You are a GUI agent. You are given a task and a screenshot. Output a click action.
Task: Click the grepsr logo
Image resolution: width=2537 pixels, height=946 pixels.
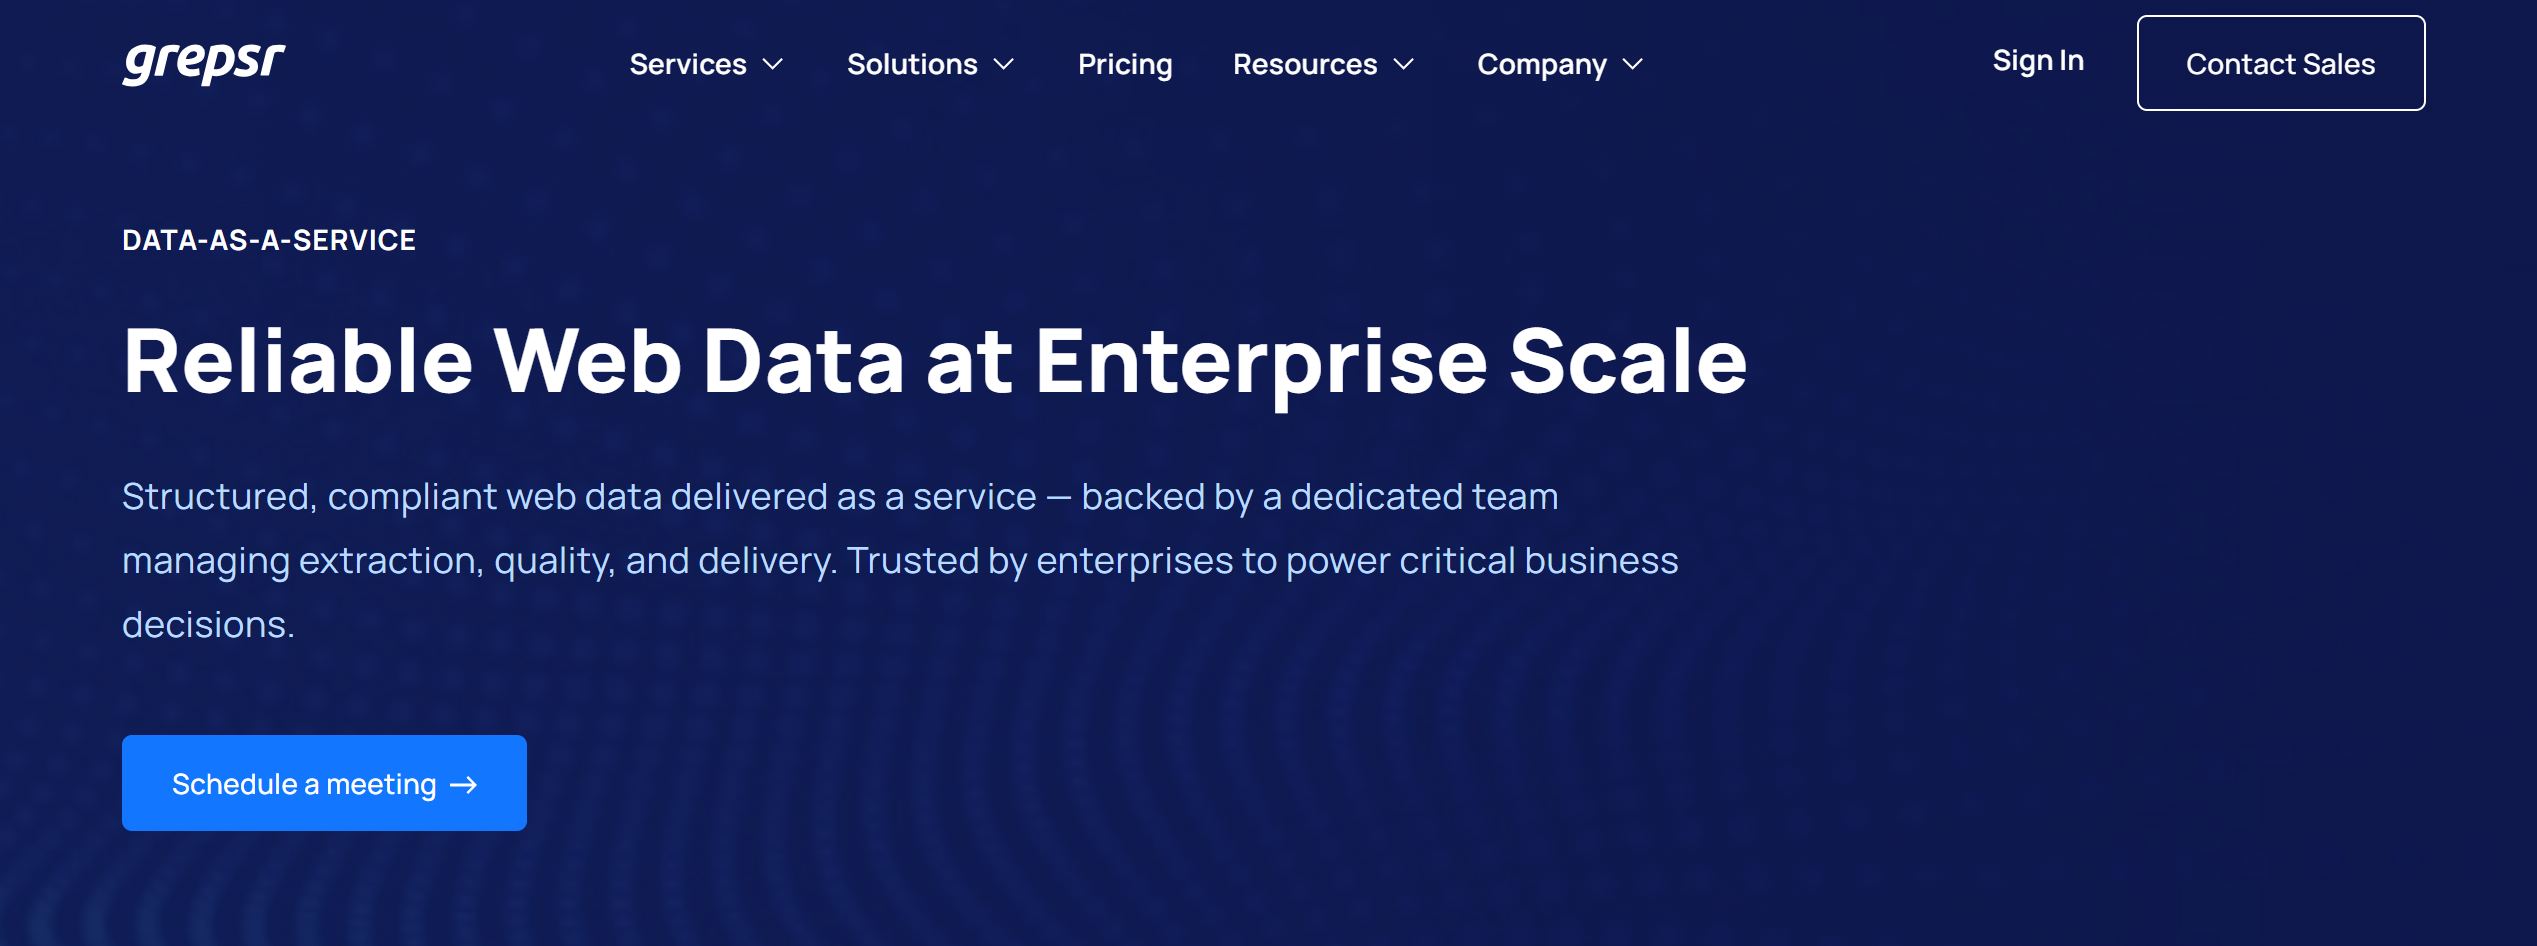click(204, 63)
